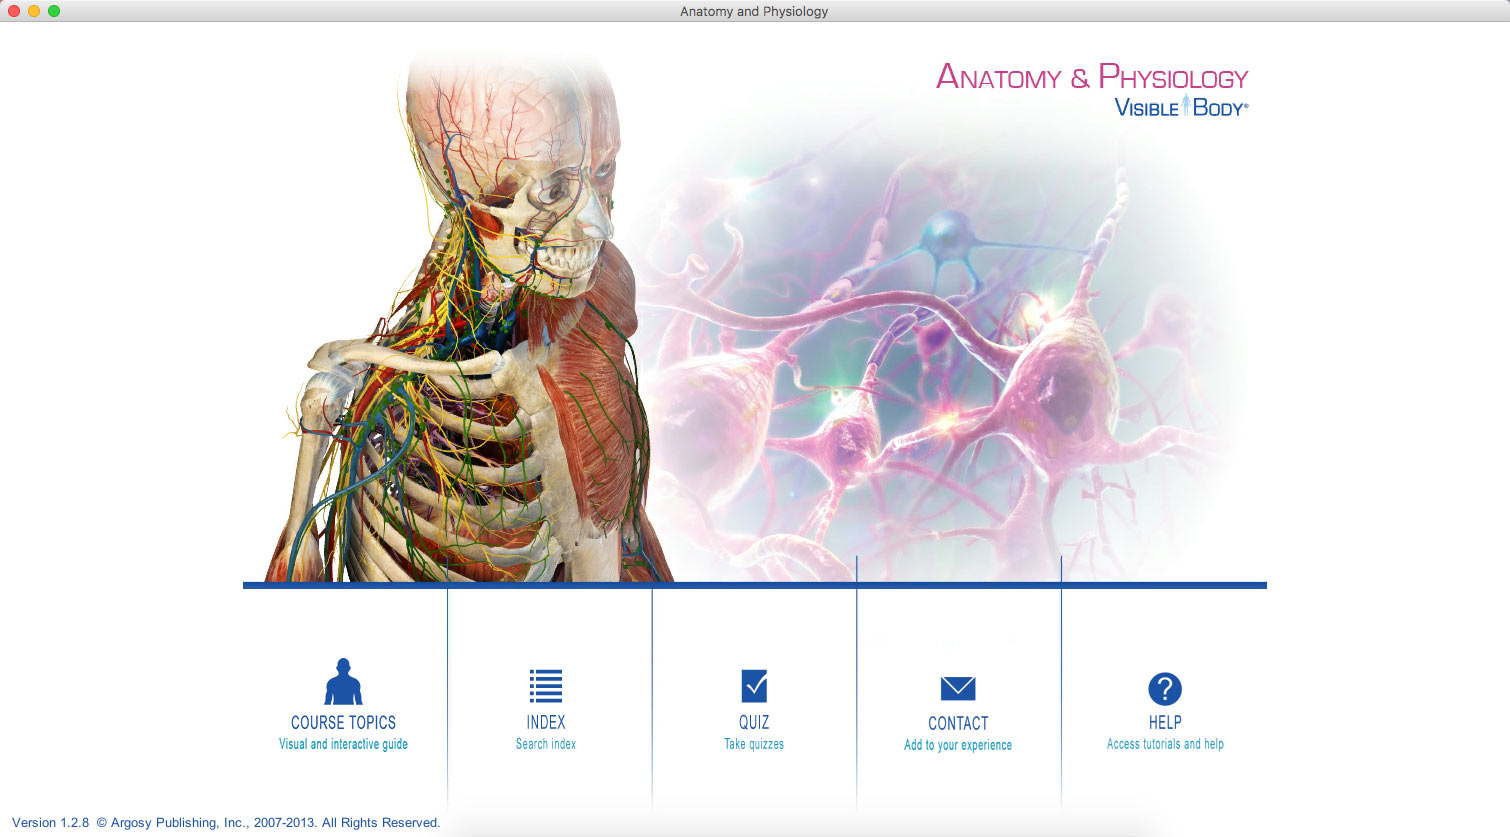The image size is (1510, 837).
Task: Click the COURSE TOPICS label
Action: (343, 722)
